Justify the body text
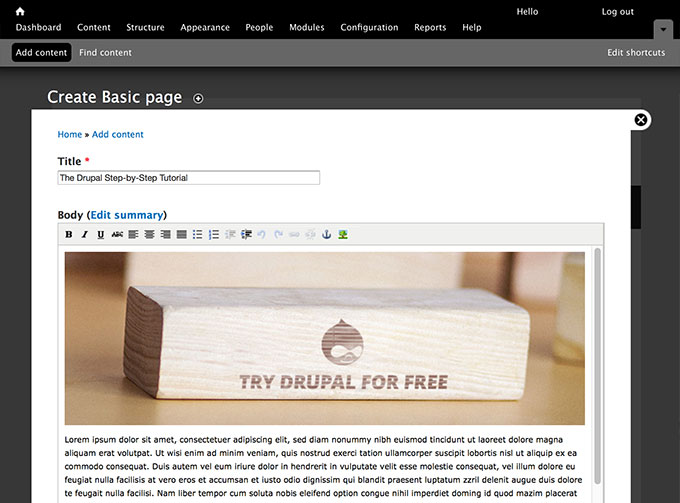Image resolution: width=680 pixels, height=503 pixels. pos(182,235)
